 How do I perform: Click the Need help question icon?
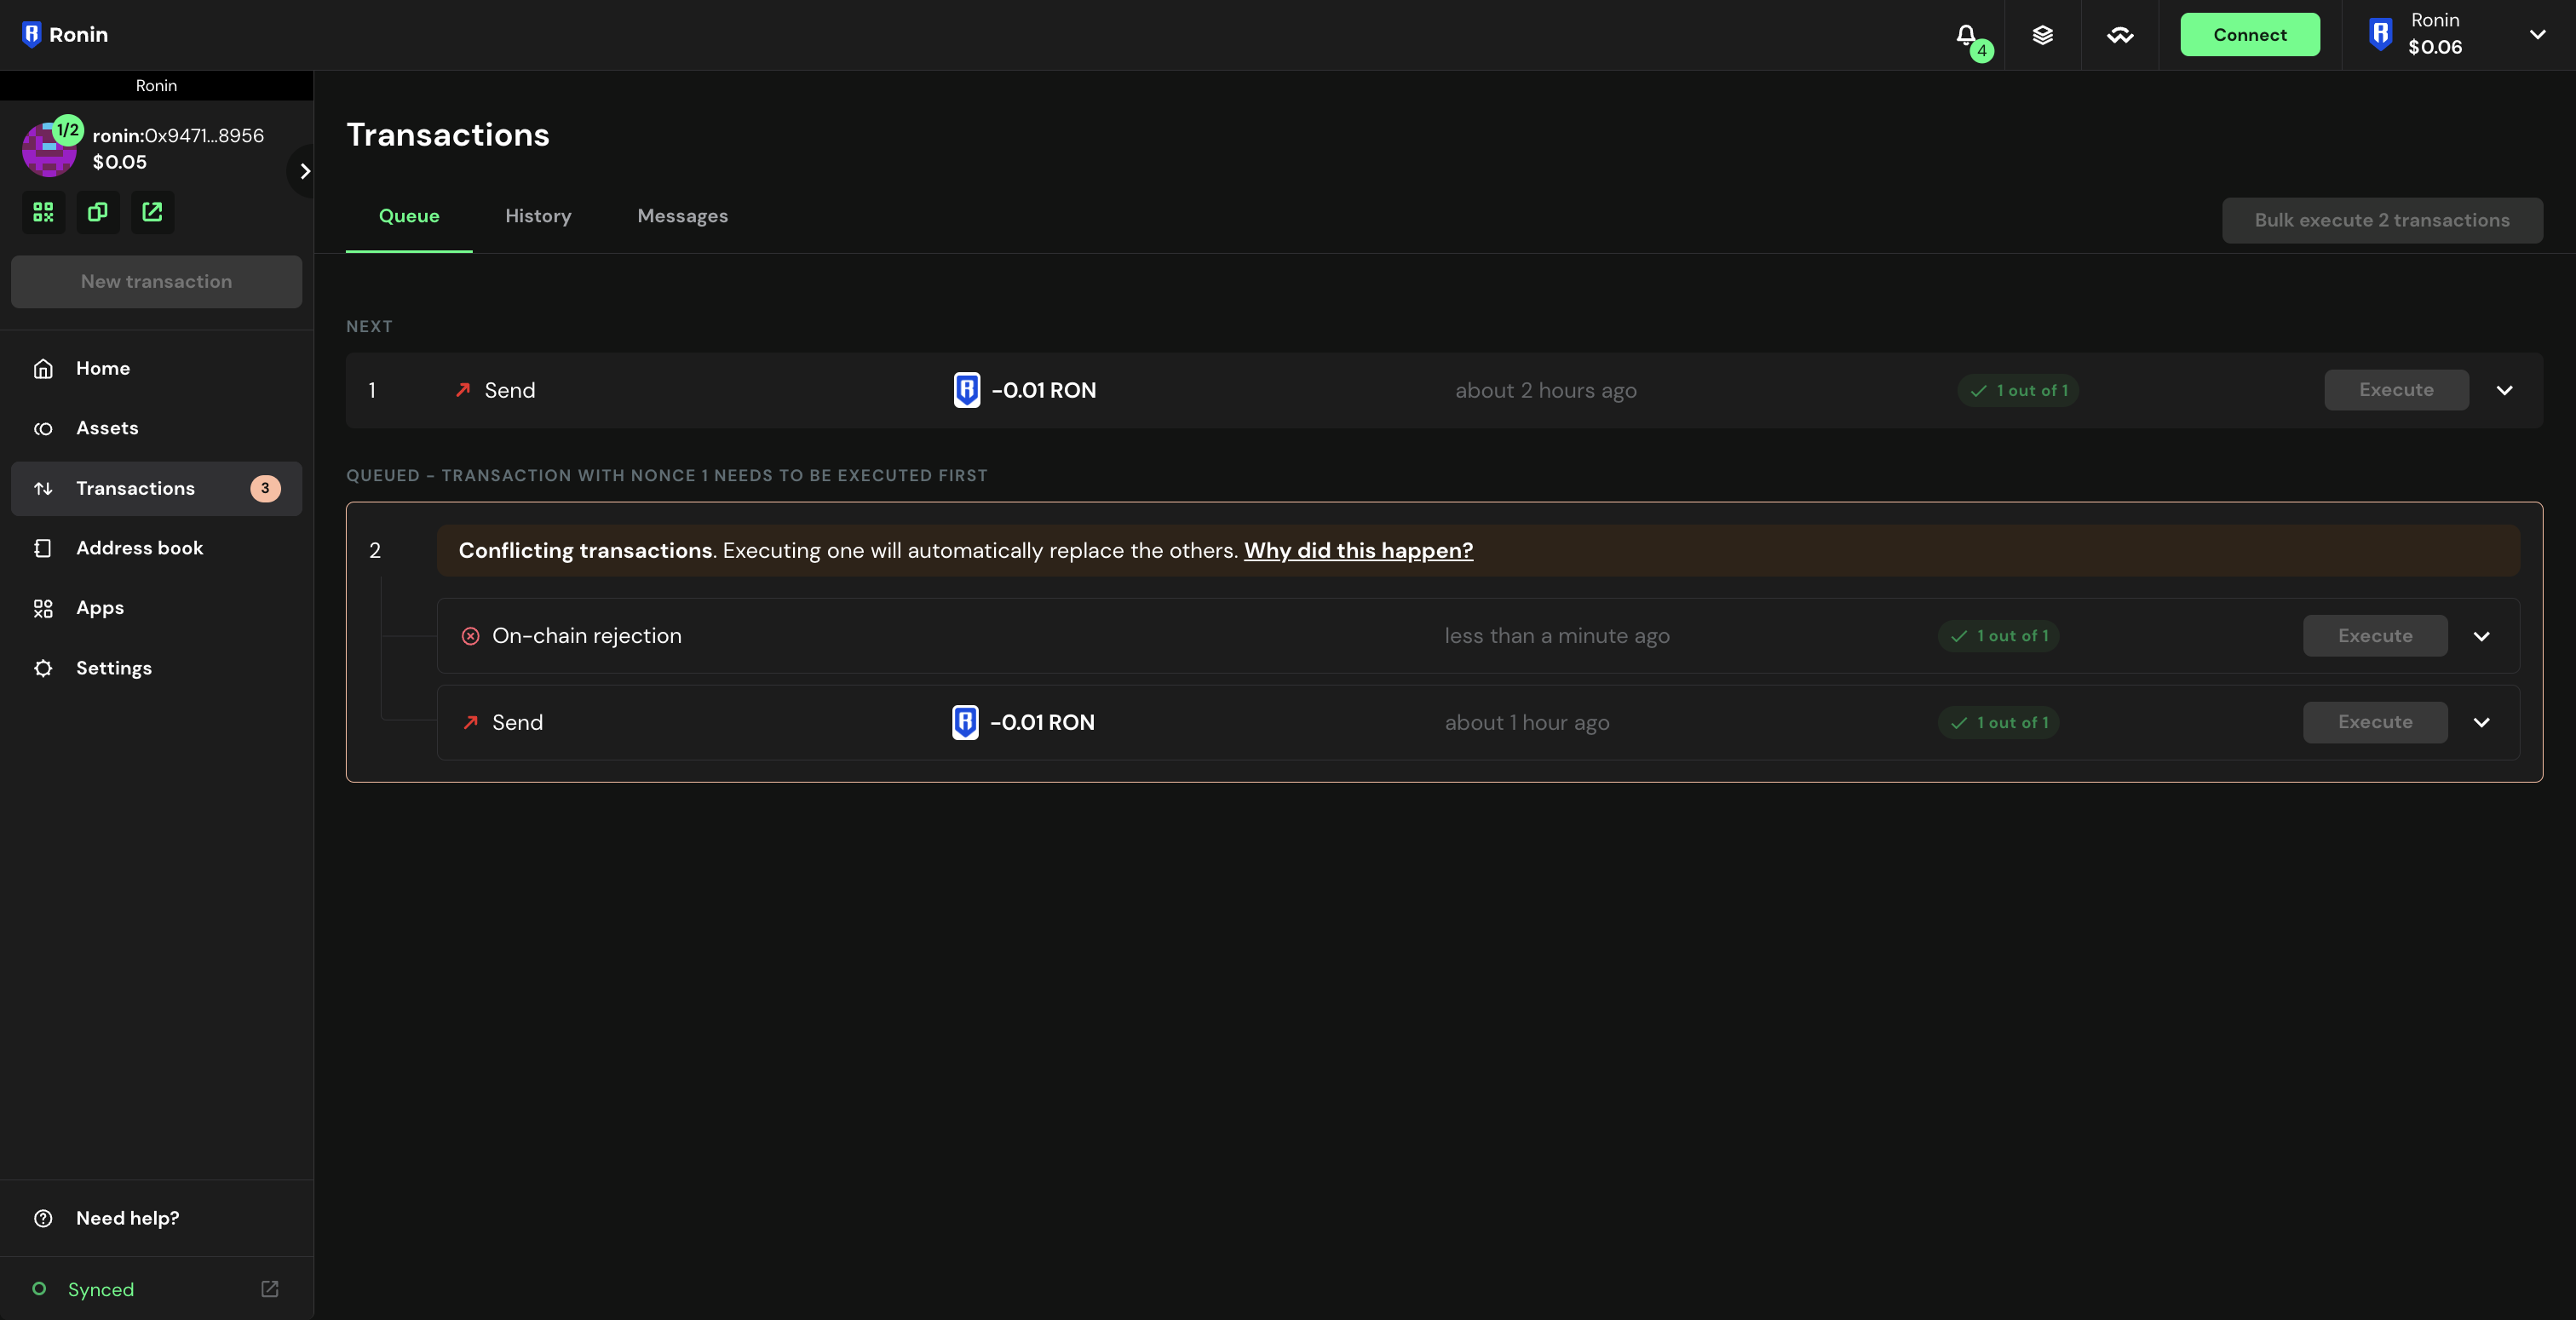(43, 1218)
